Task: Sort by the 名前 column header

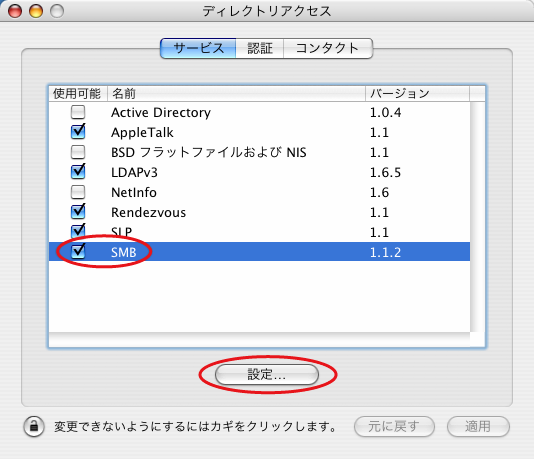Action: tap(236, 93)
